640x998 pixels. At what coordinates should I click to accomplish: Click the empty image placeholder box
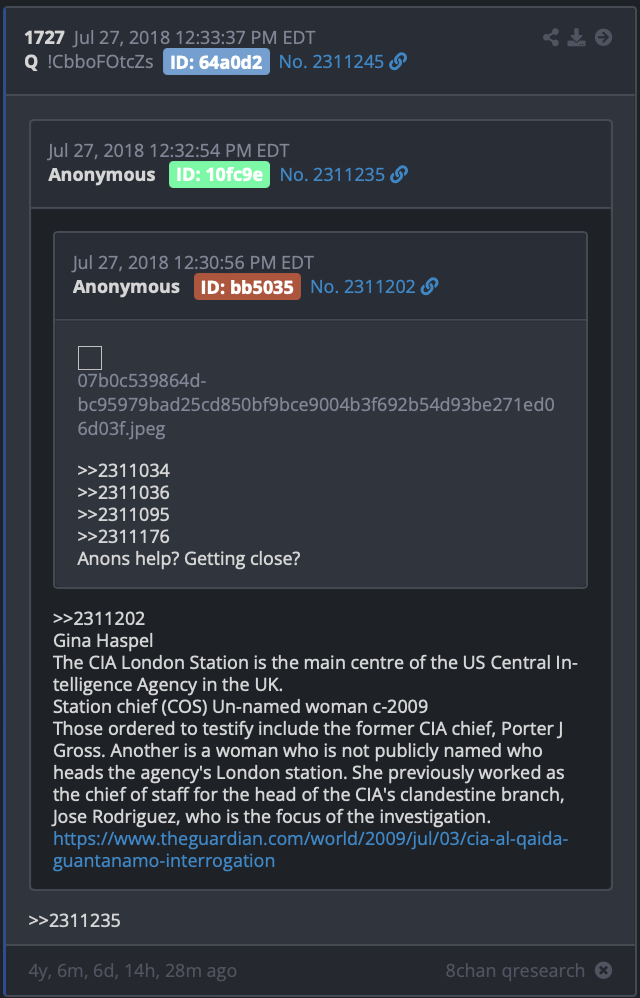coord(90,358)
